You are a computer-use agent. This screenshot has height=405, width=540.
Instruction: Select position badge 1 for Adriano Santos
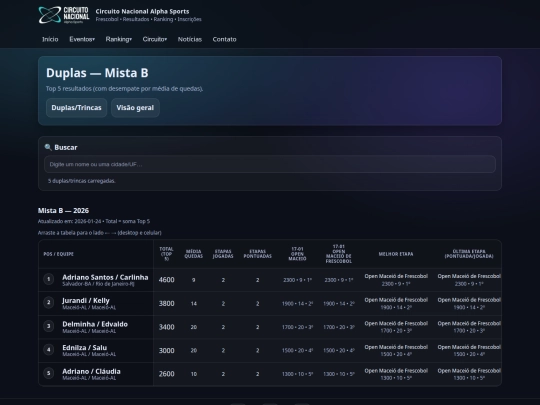click(49, 279)
